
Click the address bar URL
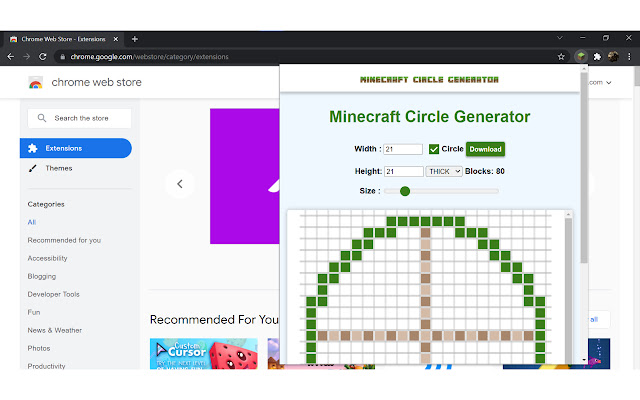[x=149, y=57]
